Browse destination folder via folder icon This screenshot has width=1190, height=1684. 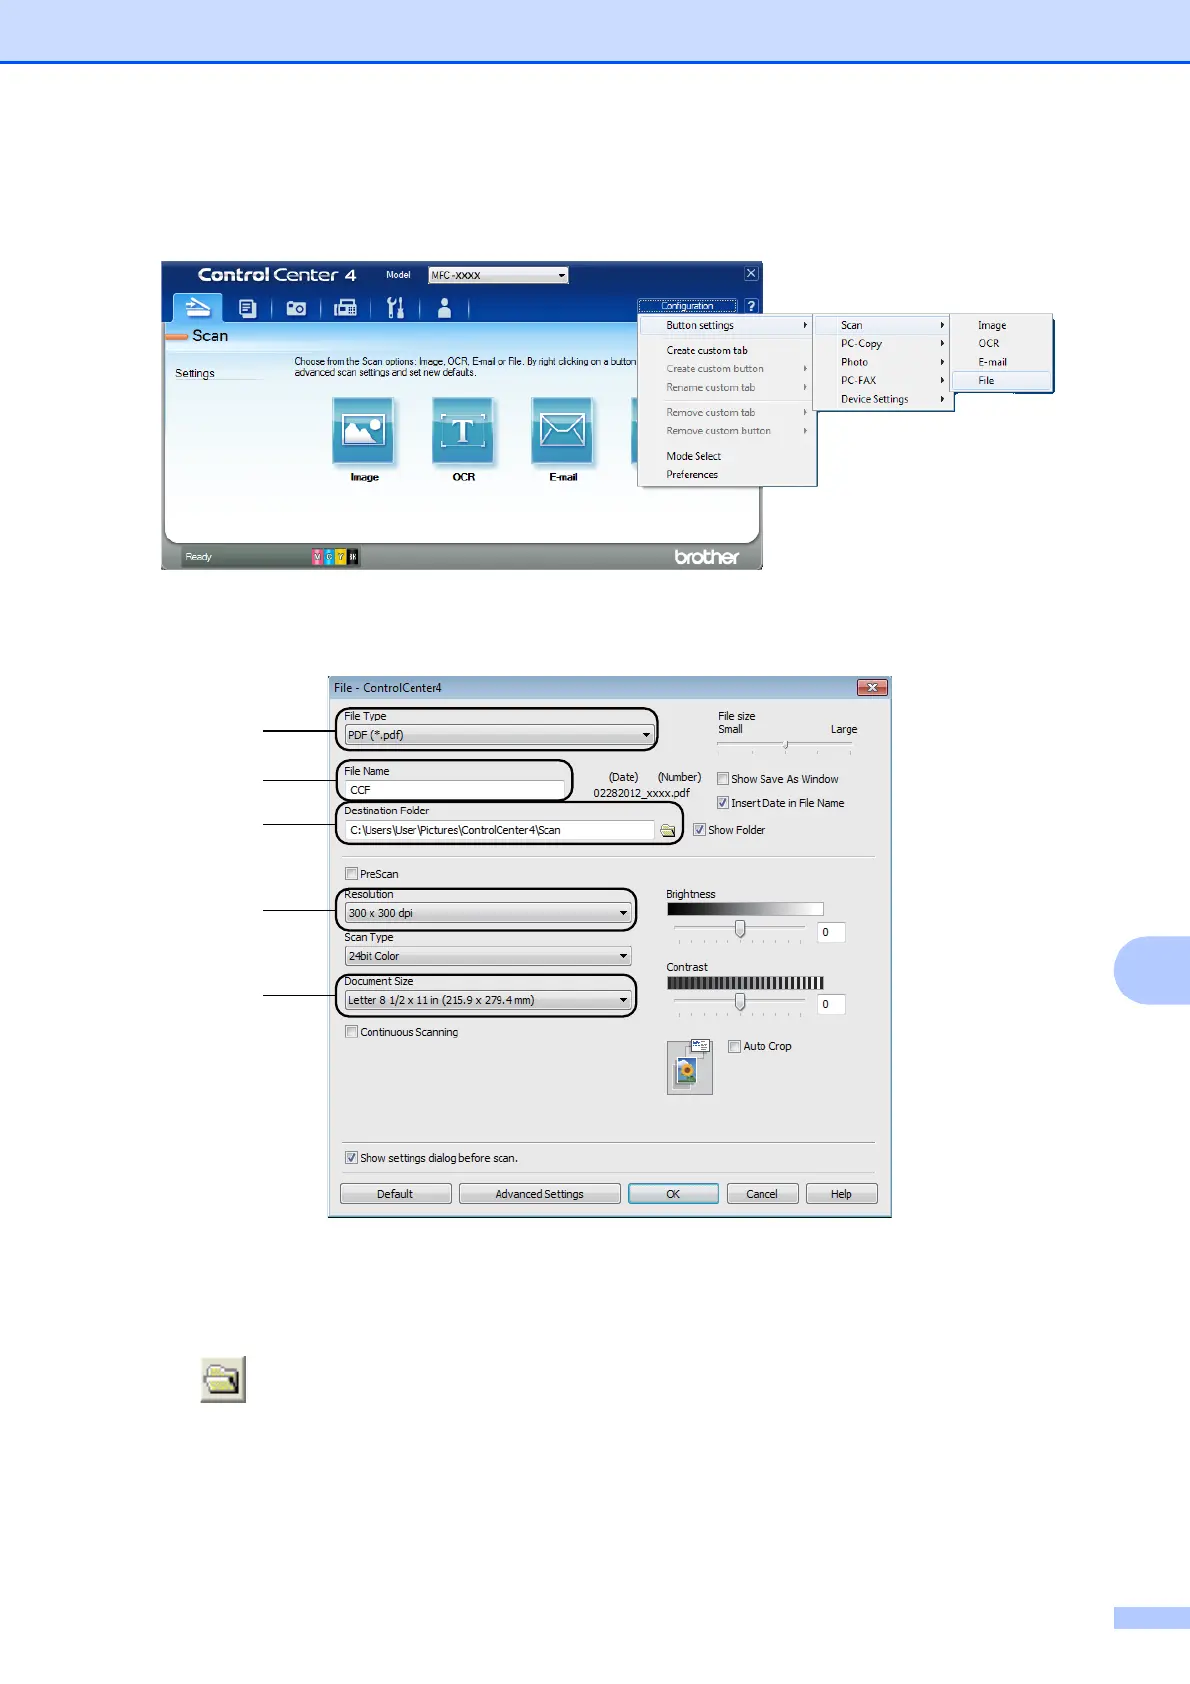(x=668, y=830)
